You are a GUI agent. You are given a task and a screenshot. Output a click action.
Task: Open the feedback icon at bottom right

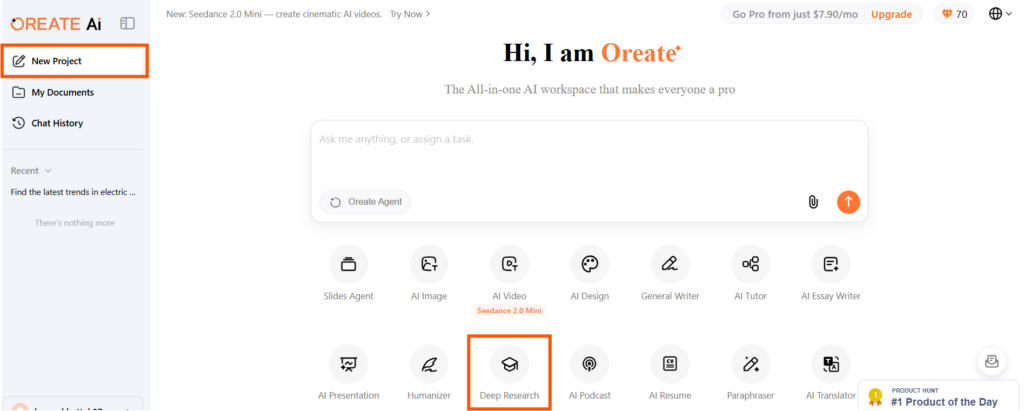tap(991, 361)
